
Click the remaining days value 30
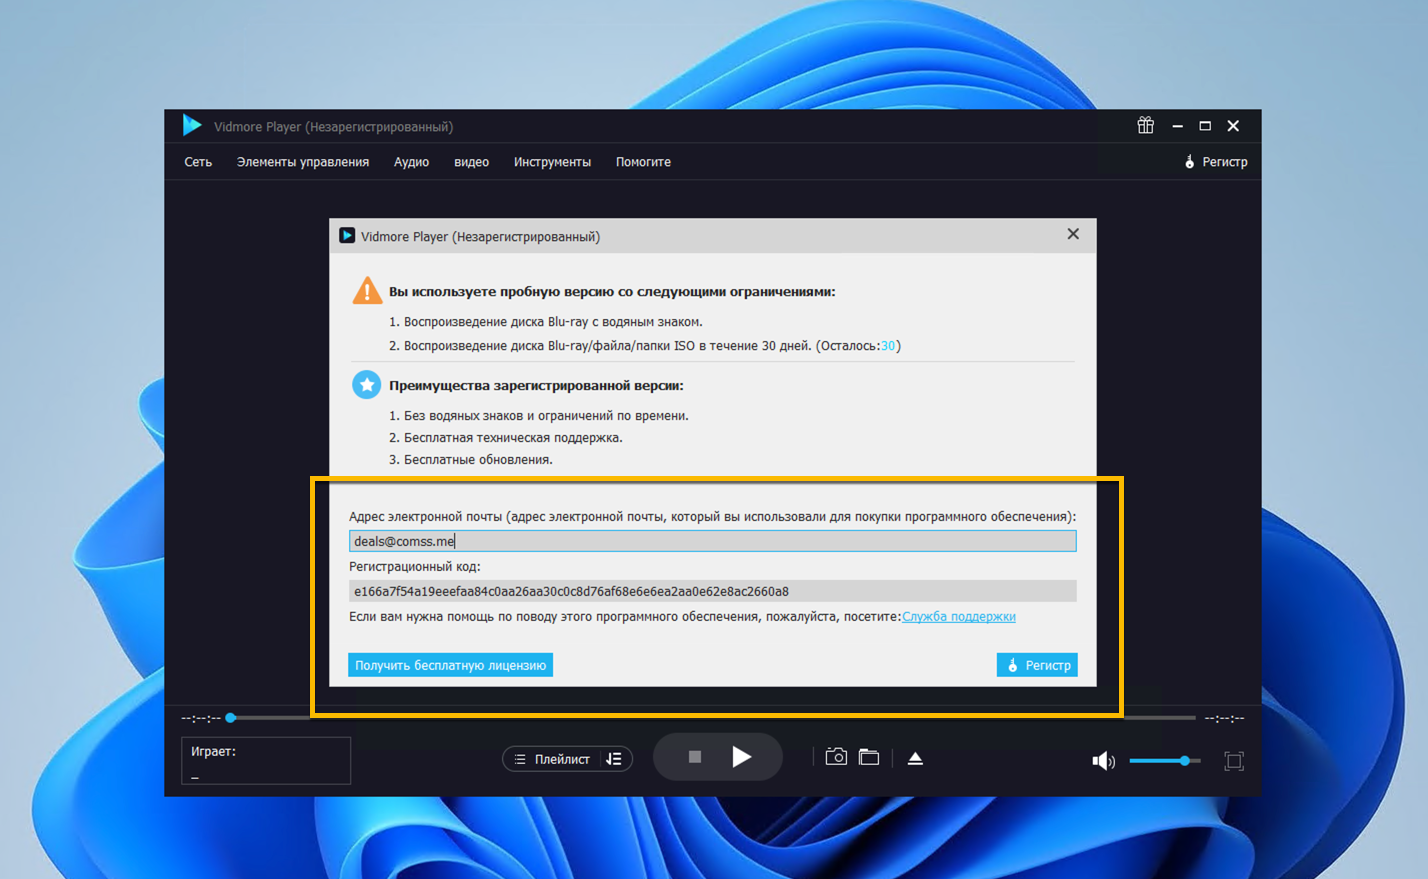click(888, 346)
